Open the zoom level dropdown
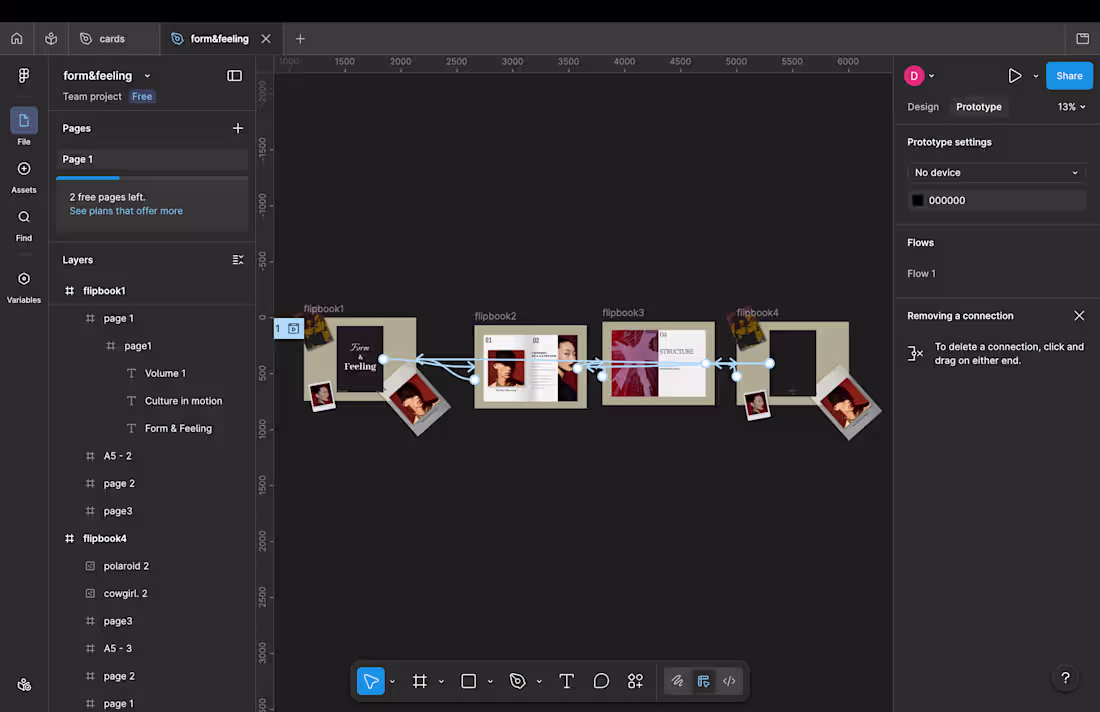This screenshot has width=1100, height=712. pyautogui.click(x=1069, y=106)
